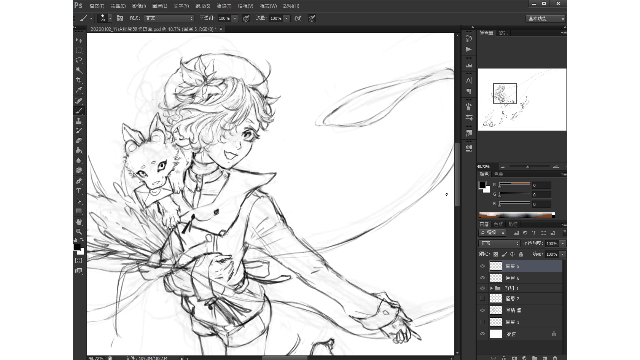Open the last menu in the menu bar
The image size is (640, 360).
point(291,6)
